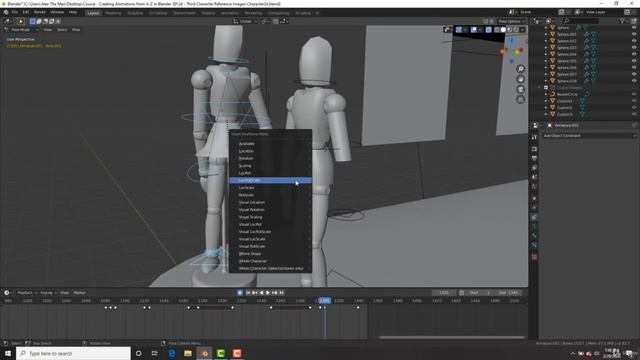Viewport: 640px width, 360px height.
Task: Select solid viewport shading mode
Action: (x=503, y=30)
